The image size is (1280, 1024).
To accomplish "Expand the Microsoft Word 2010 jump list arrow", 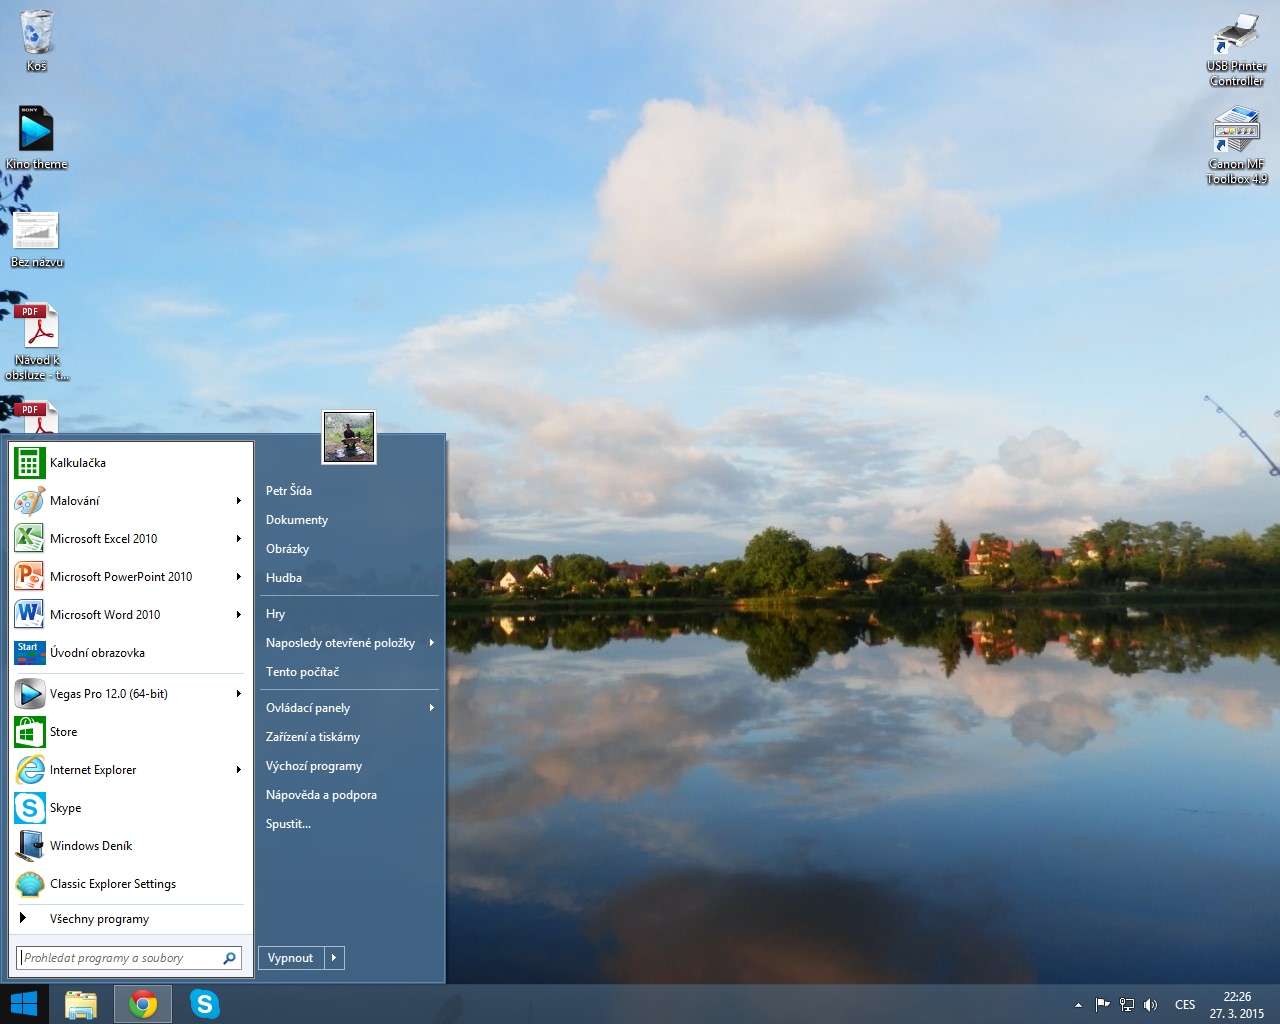I will 239,615.
